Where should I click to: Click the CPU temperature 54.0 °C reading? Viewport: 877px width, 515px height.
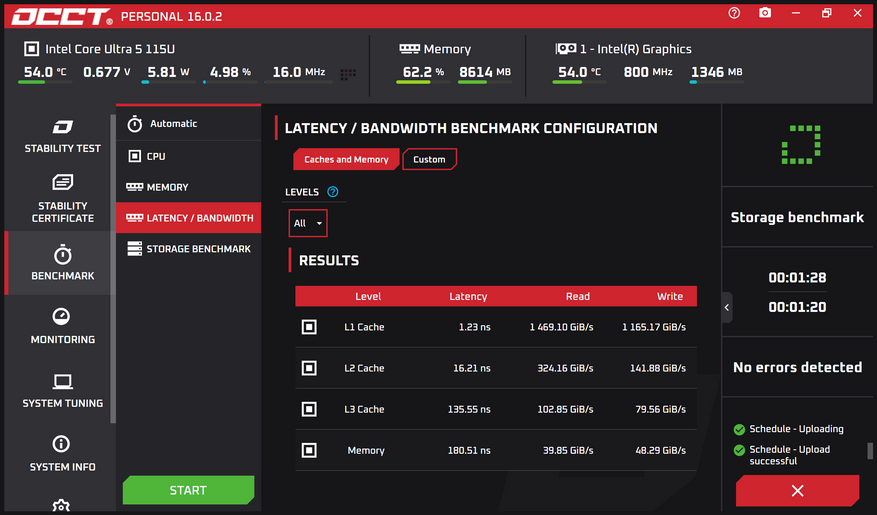click(x=45, y=72)
